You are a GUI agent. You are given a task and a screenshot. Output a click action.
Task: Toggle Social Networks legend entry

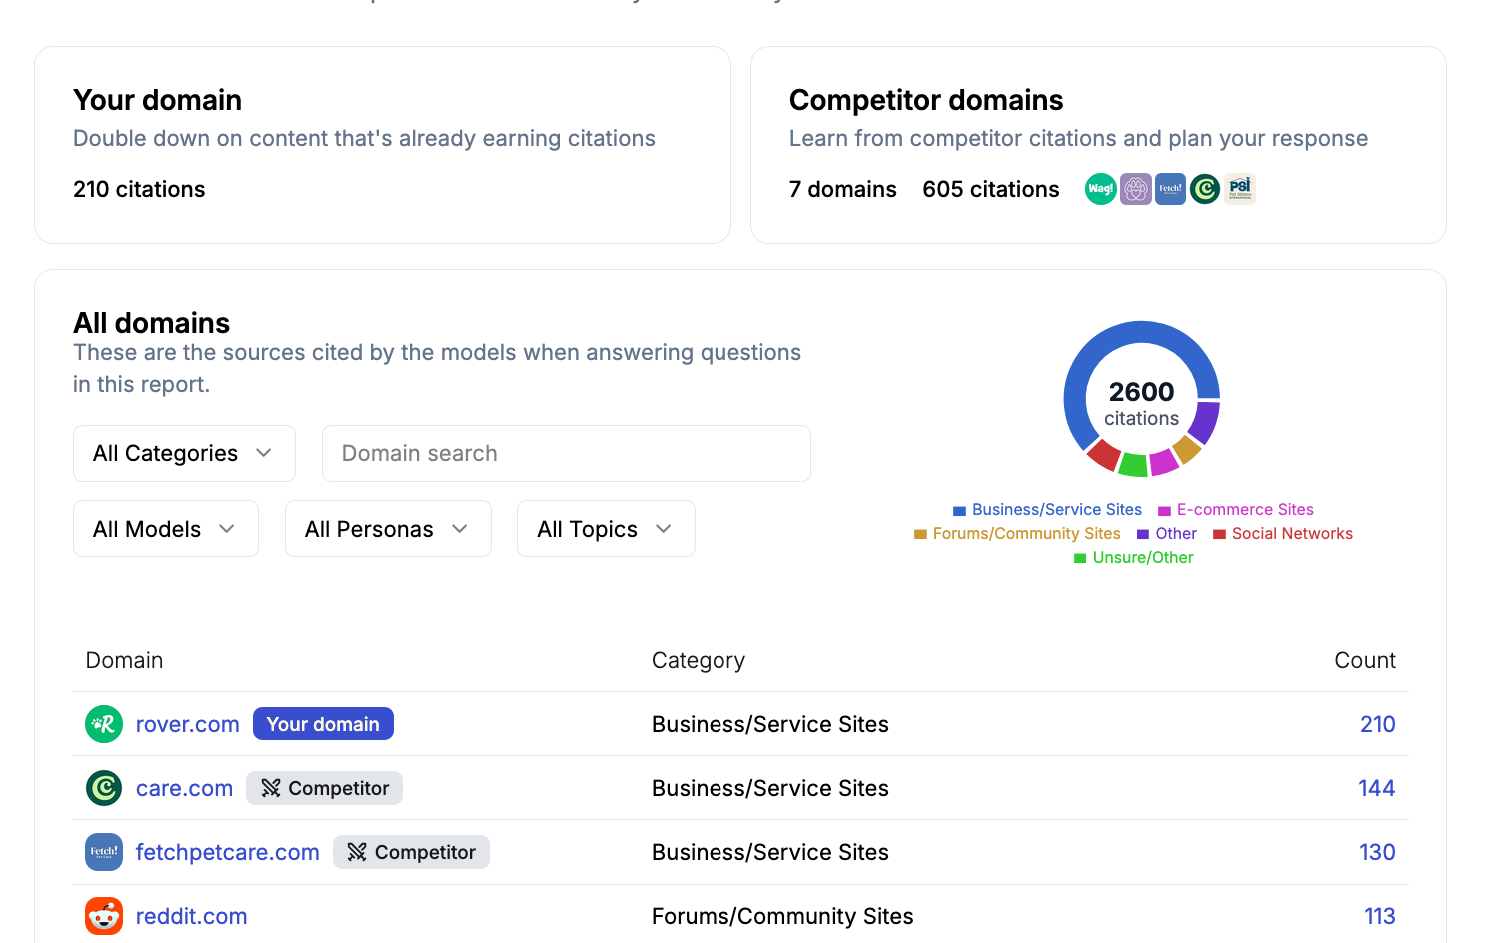click(x=1283, y=533)
